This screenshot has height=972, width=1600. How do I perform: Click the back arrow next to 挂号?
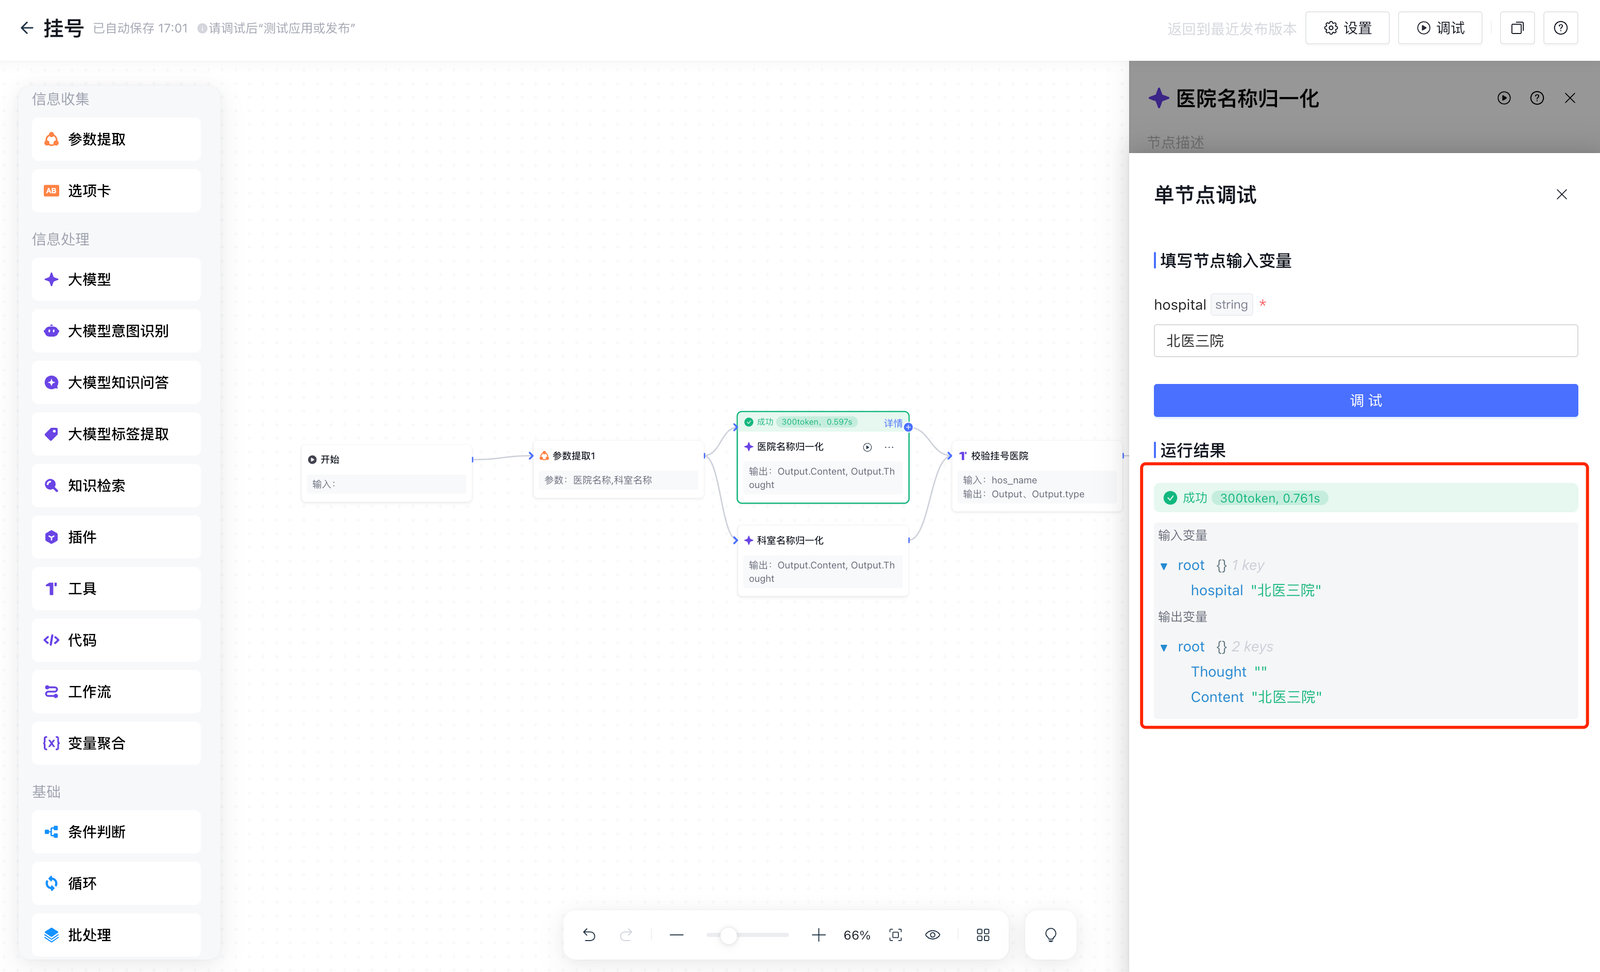click(26, 28)
